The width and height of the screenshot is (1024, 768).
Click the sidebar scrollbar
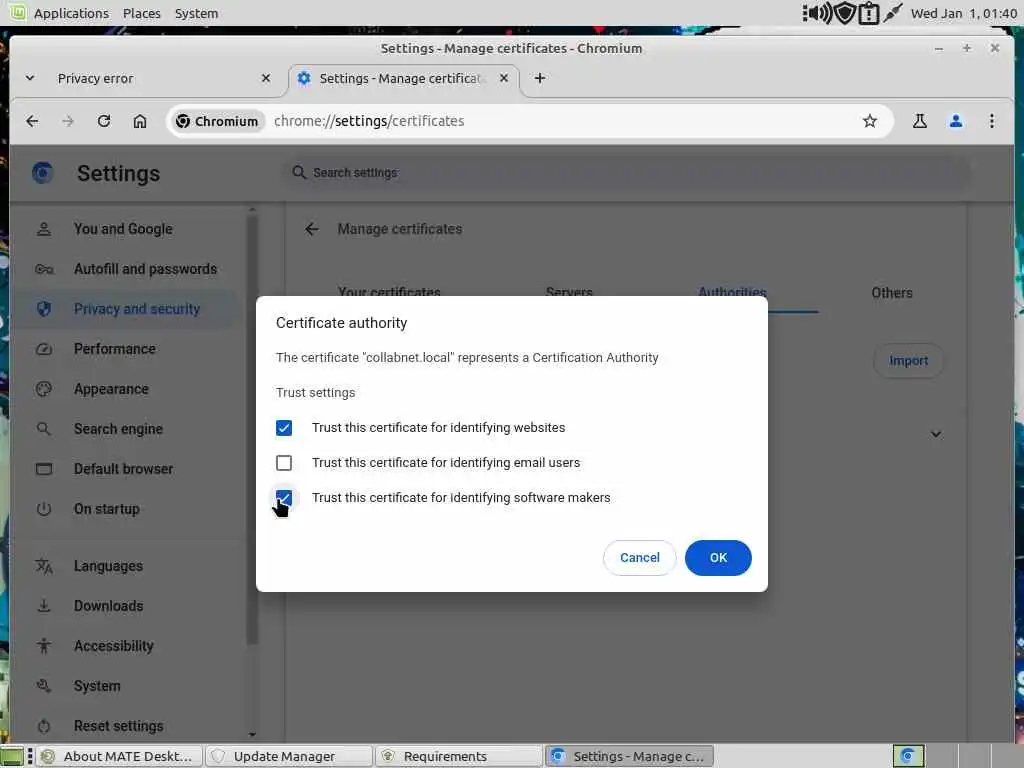coord(252,428)
